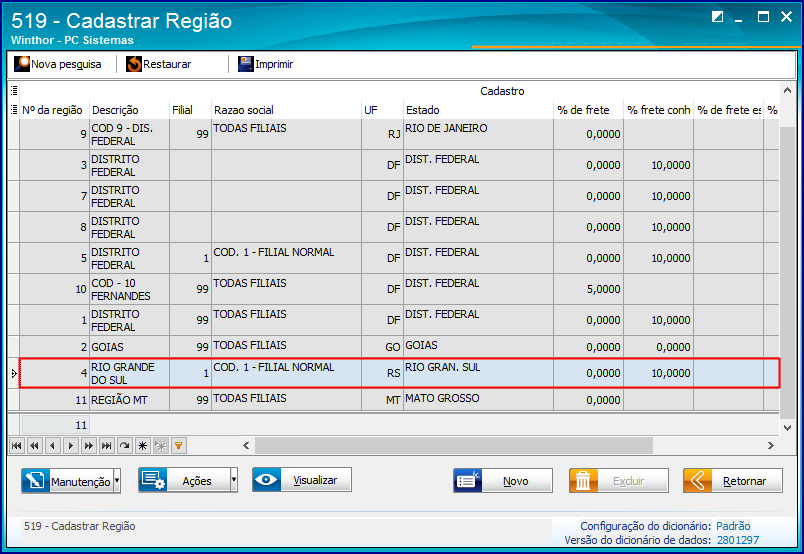Screen dimensions: 804x554
Task: Click the RIO DE JANEIRO estado cell
Action: pyautogui.click(x=478, y=134)
